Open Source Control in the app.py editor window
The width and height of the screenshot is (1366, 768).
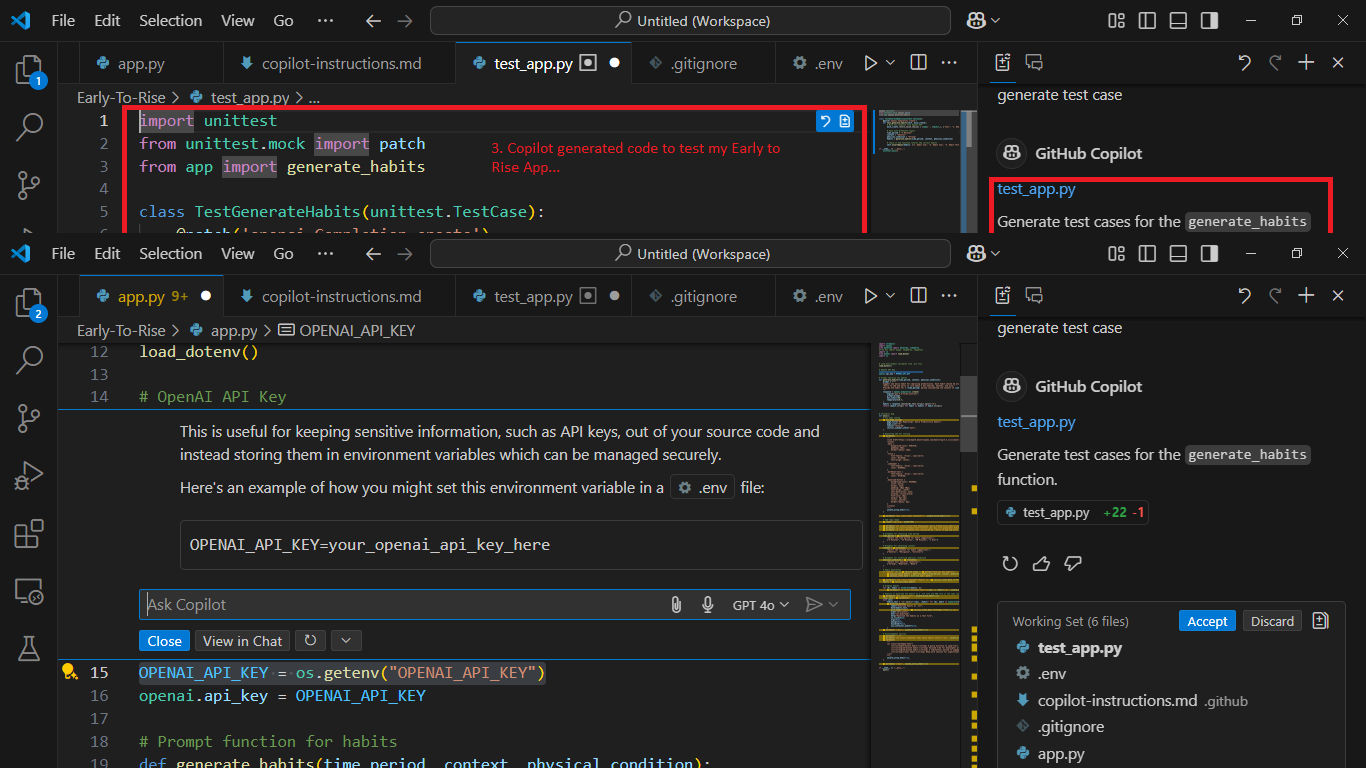(x=28, y=417)
